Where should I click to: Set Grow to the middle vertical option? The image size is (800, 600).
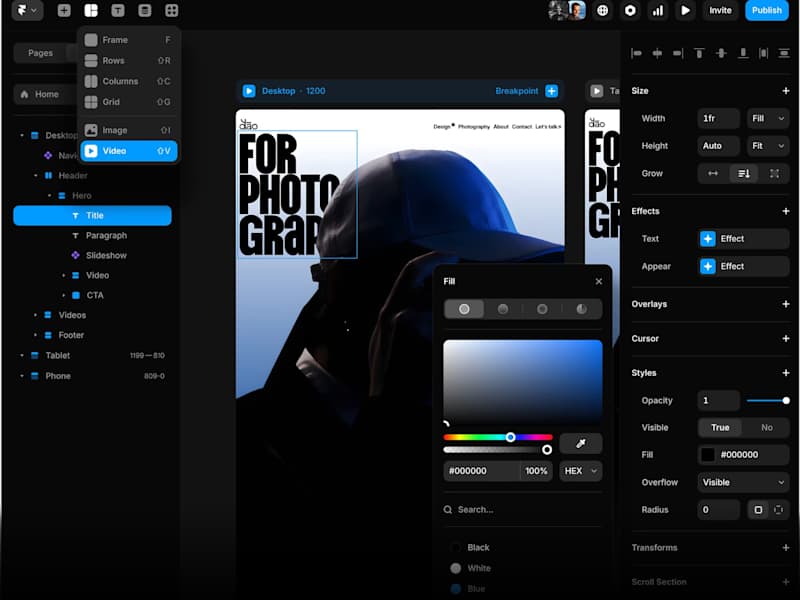[743, 173]
